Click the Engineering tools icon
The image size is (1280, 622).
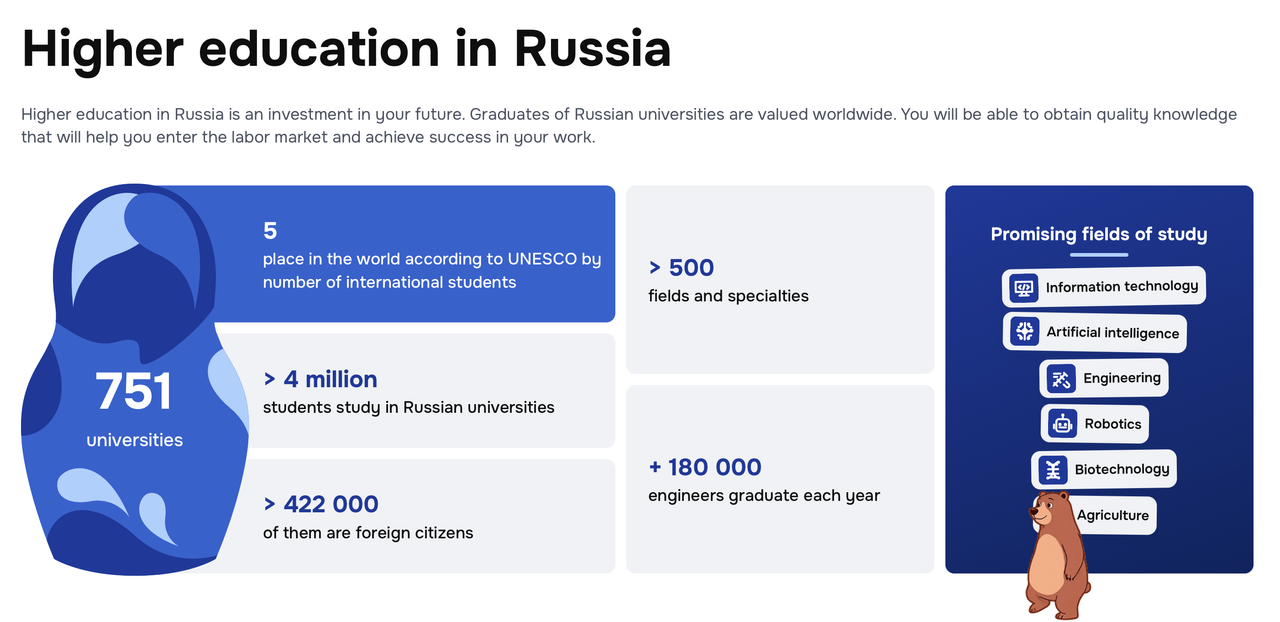(x=1061, y=379)
